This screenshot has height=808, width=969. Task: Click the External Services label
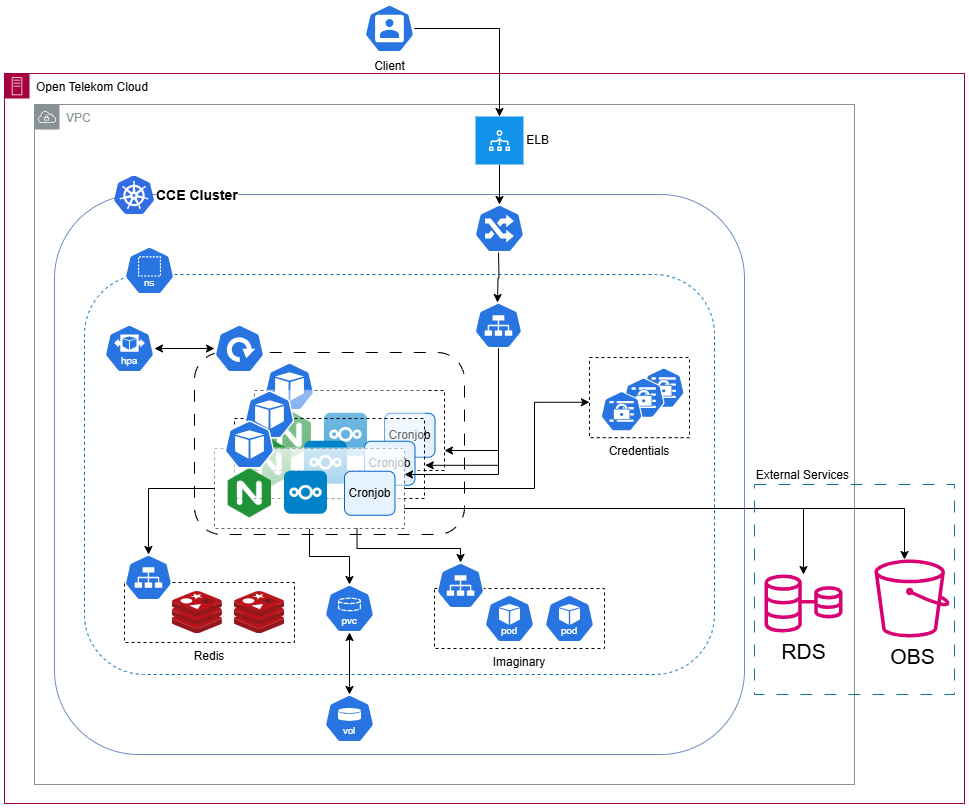coord(802,474)
